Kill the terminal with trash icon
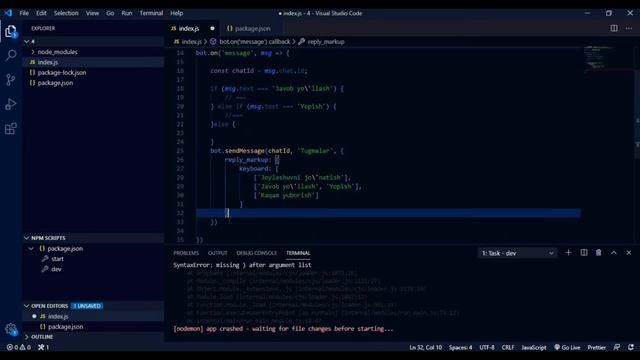This screenshot has height=360, width=640. [x=598, y=253]
